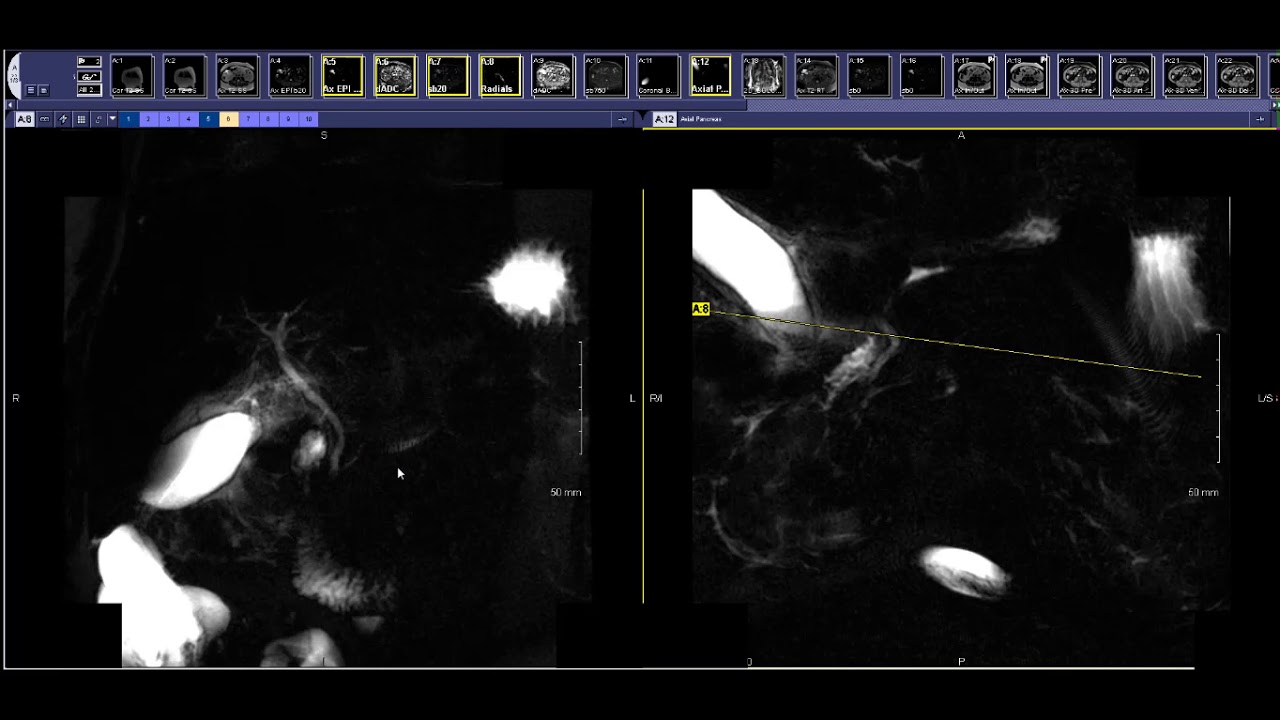Click the link series chain icon

pos(45,119)
